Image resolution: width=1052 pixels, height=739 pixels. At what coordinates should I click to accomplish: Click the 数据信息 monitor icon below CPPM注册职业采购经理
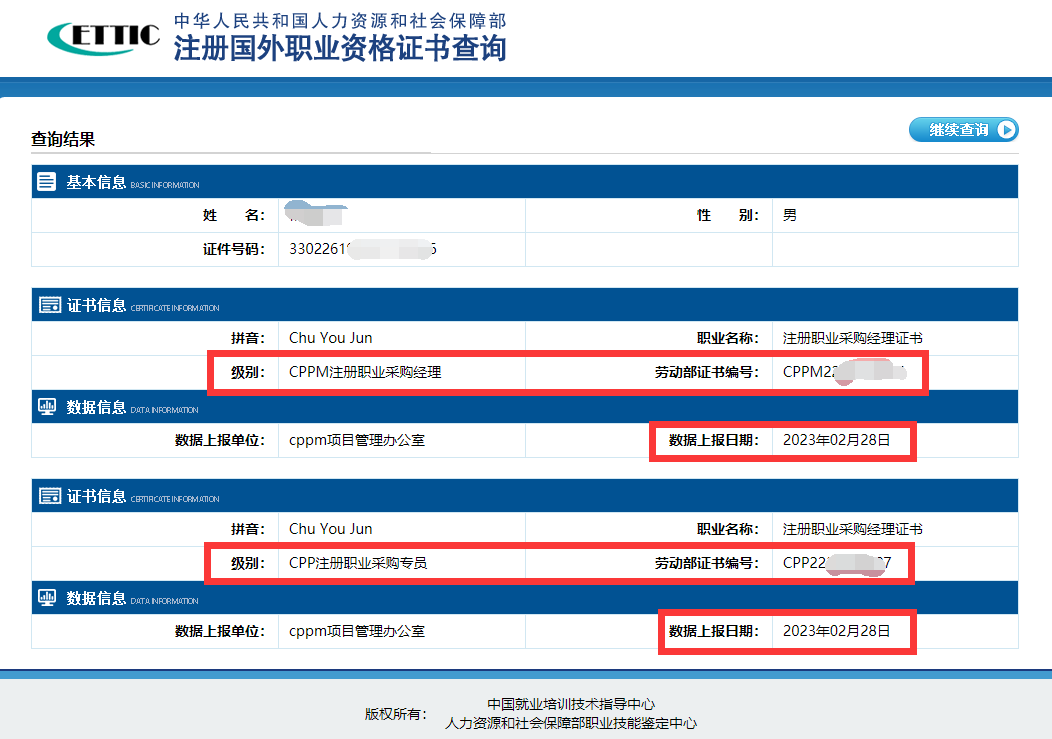click(46, 407)
